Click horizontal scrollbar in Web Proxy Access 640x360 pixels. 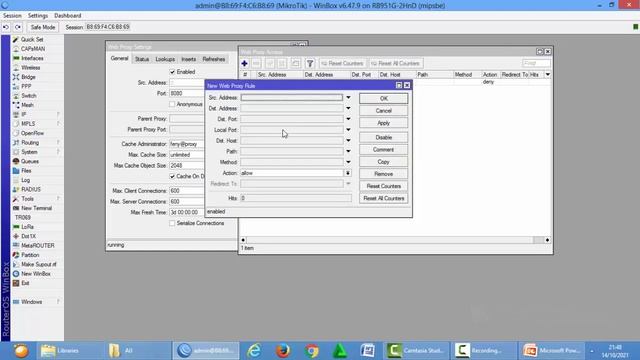point(395,240)
